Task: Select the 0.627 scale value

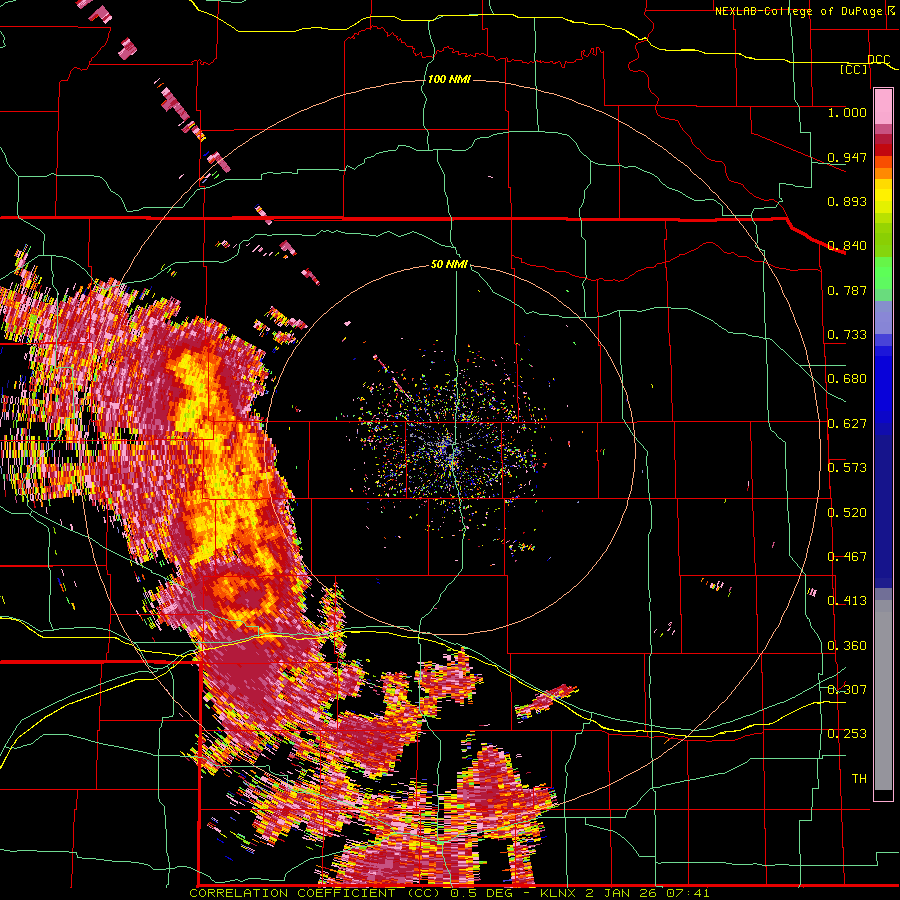Action: [x=847, y=424]
